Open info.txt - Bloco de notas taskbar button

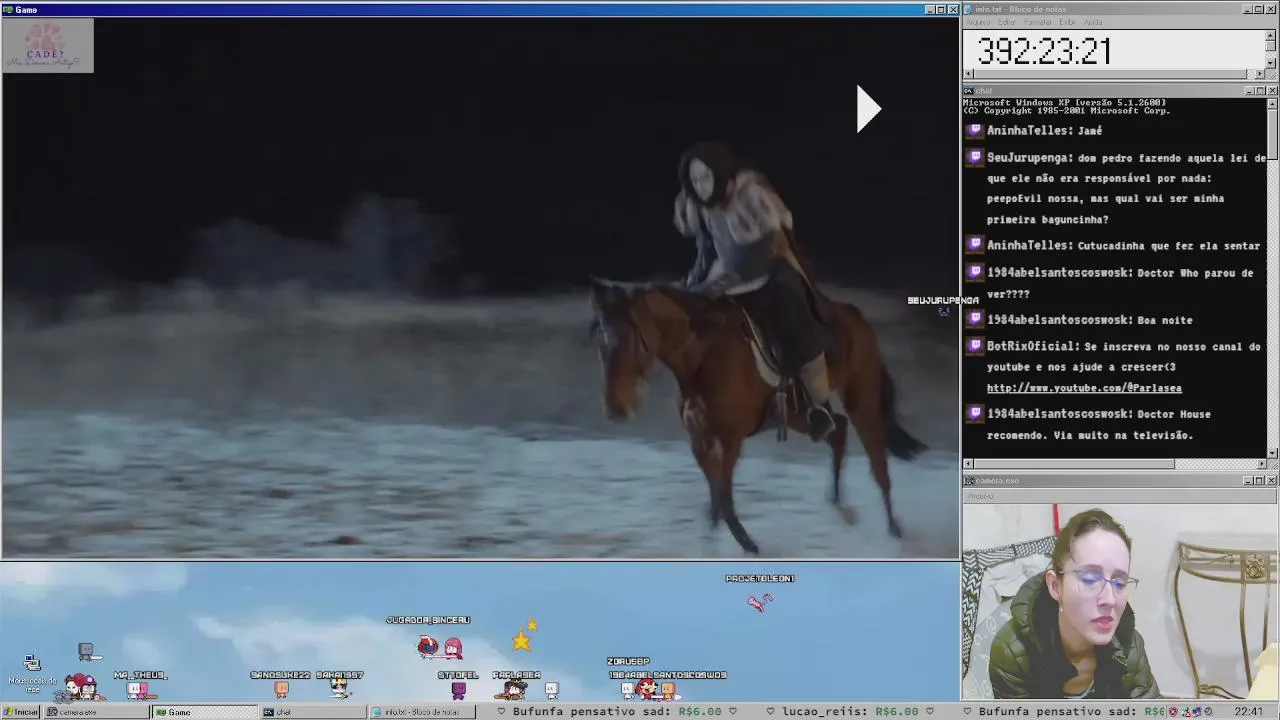[x=422, y=712]
